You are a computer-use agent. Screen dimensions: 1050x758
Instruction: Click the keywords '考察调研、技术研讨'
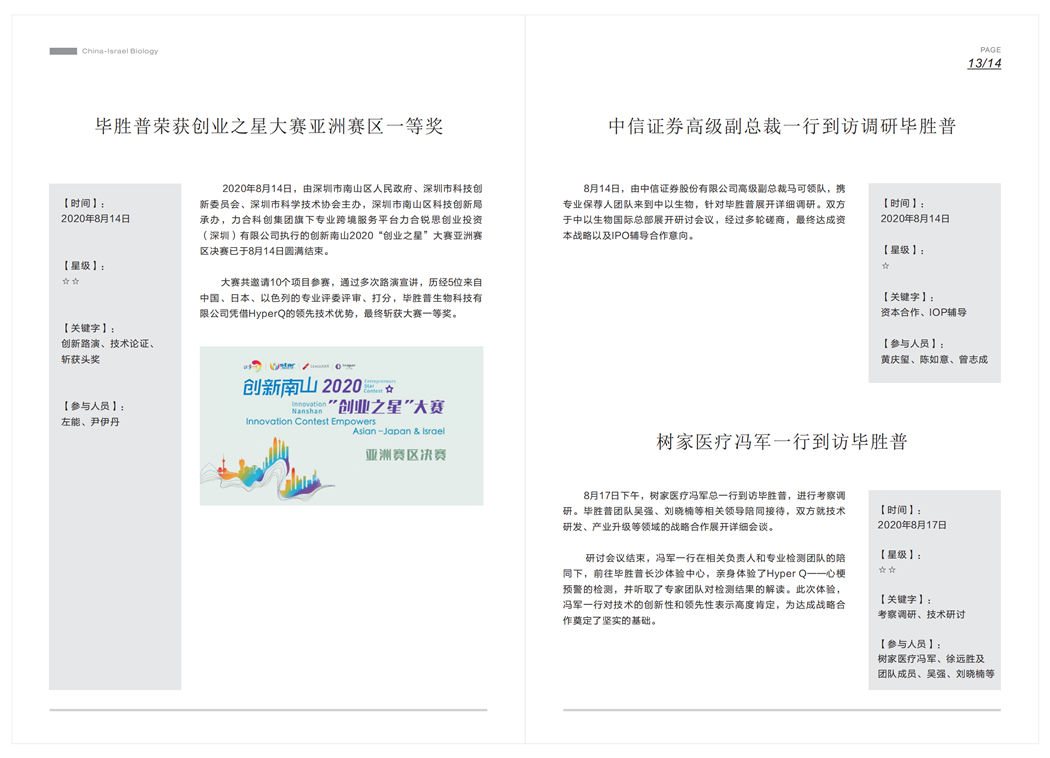(x=921, y=614)
